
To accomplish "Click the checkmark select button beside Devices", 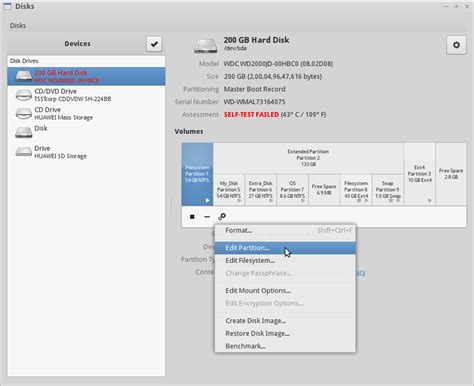I will click(154, 44).
